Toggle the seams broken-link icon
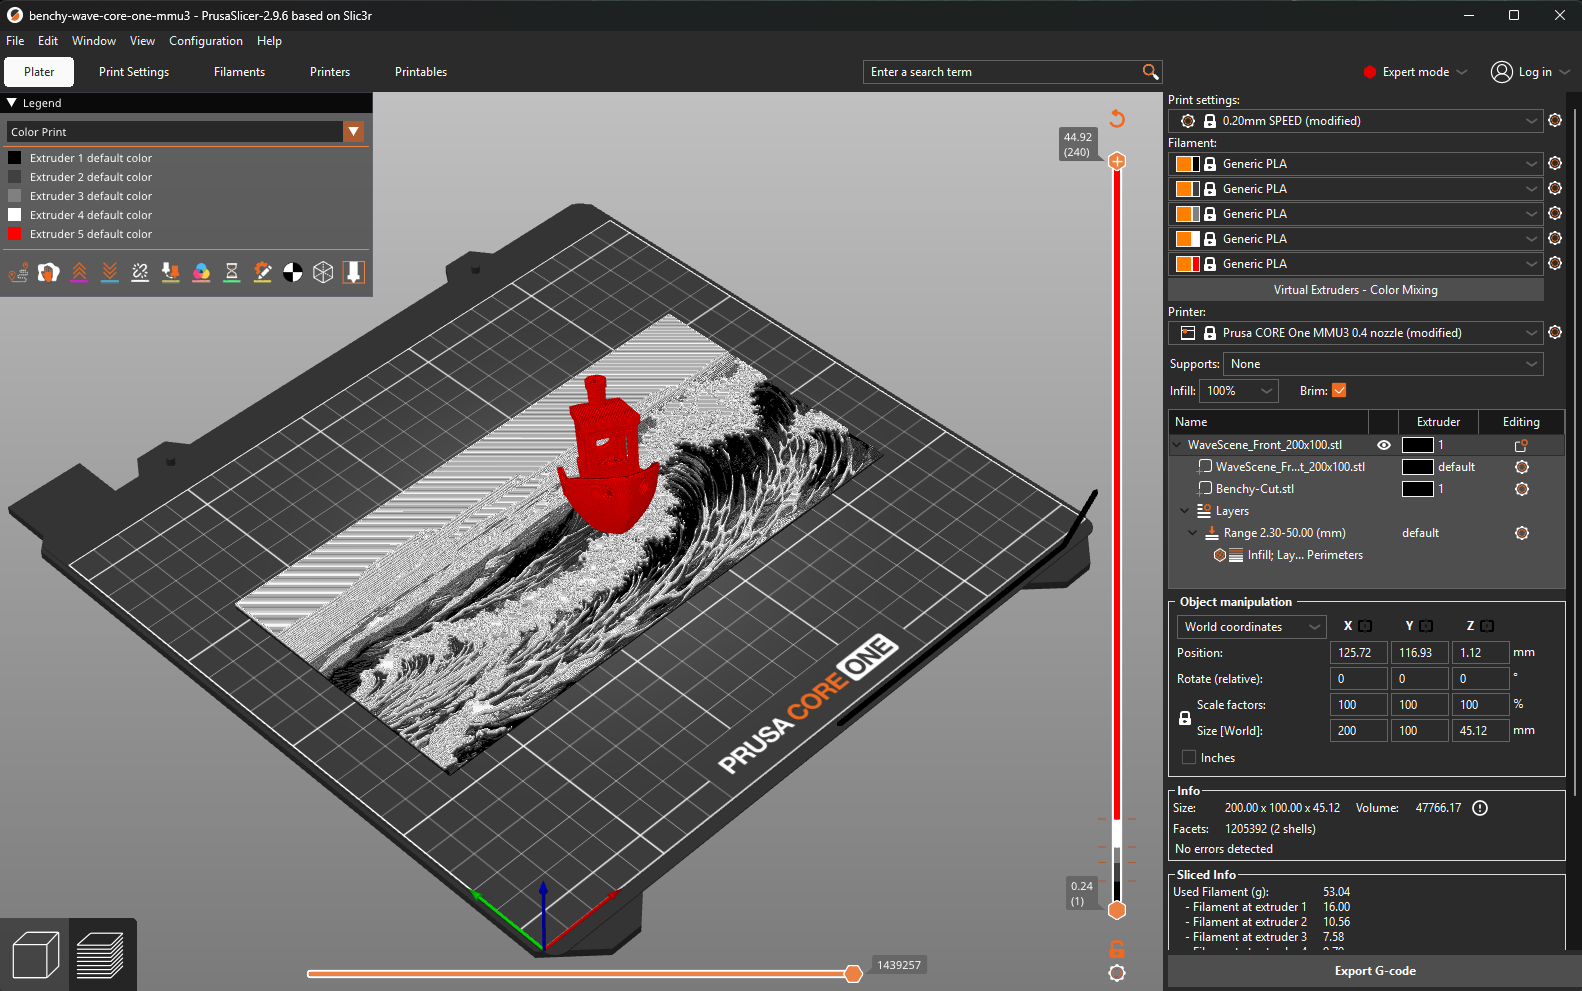This screenshot has width=1582, height=991. (140, 272)
